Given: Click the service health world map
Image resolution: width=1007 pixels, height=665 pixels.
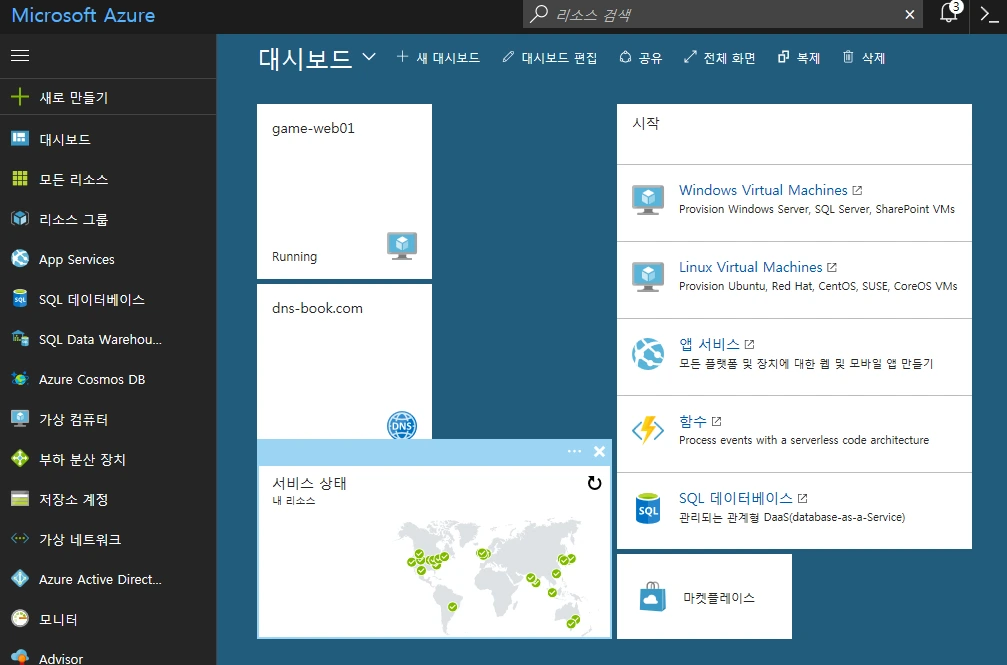Looking at the screenshot, I should (x=491, y=577).
